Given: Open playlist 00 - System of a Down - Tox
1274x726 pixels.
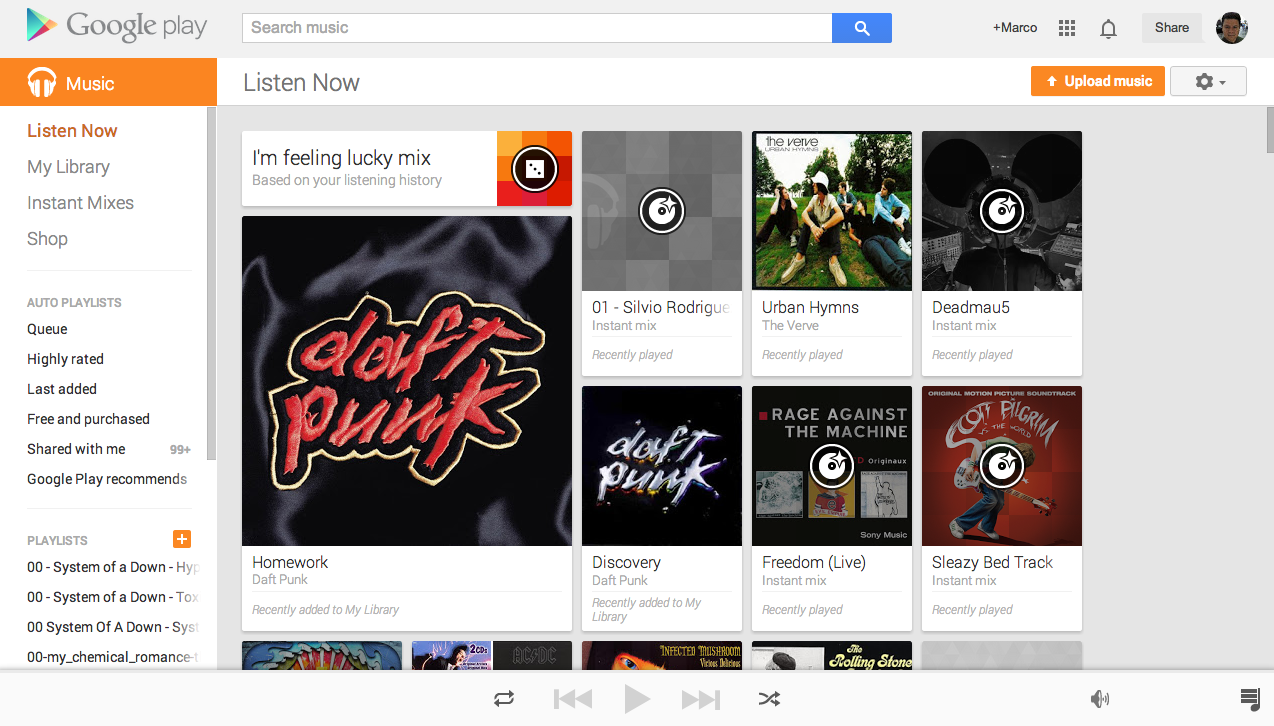Looking at the screenshot, I should (113, 597).
